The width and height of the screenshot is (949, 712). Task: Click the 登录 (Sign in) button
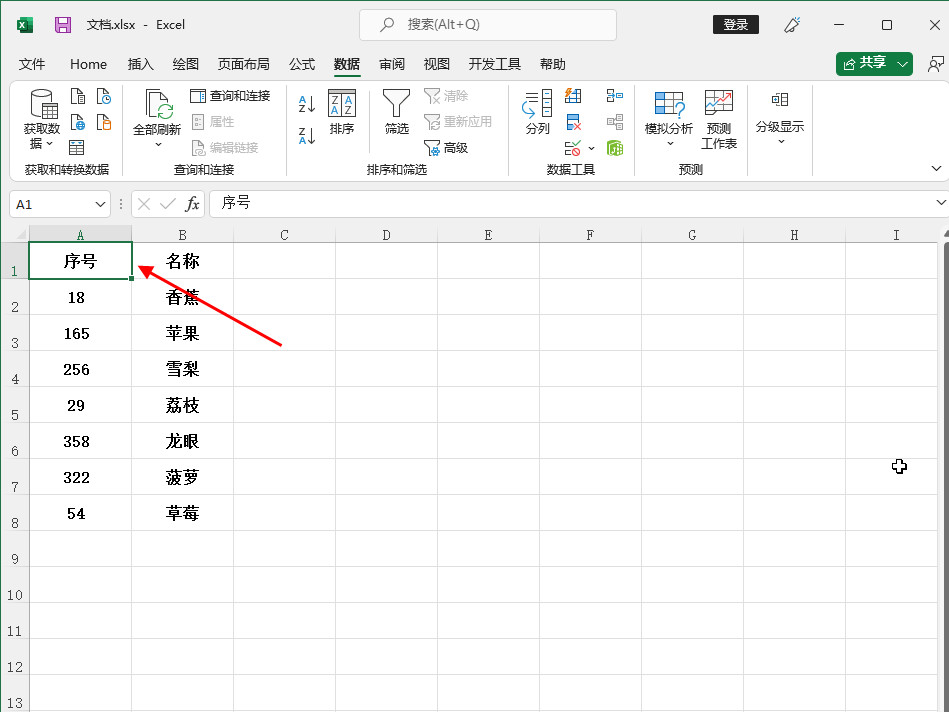click(x=735, y=25)
